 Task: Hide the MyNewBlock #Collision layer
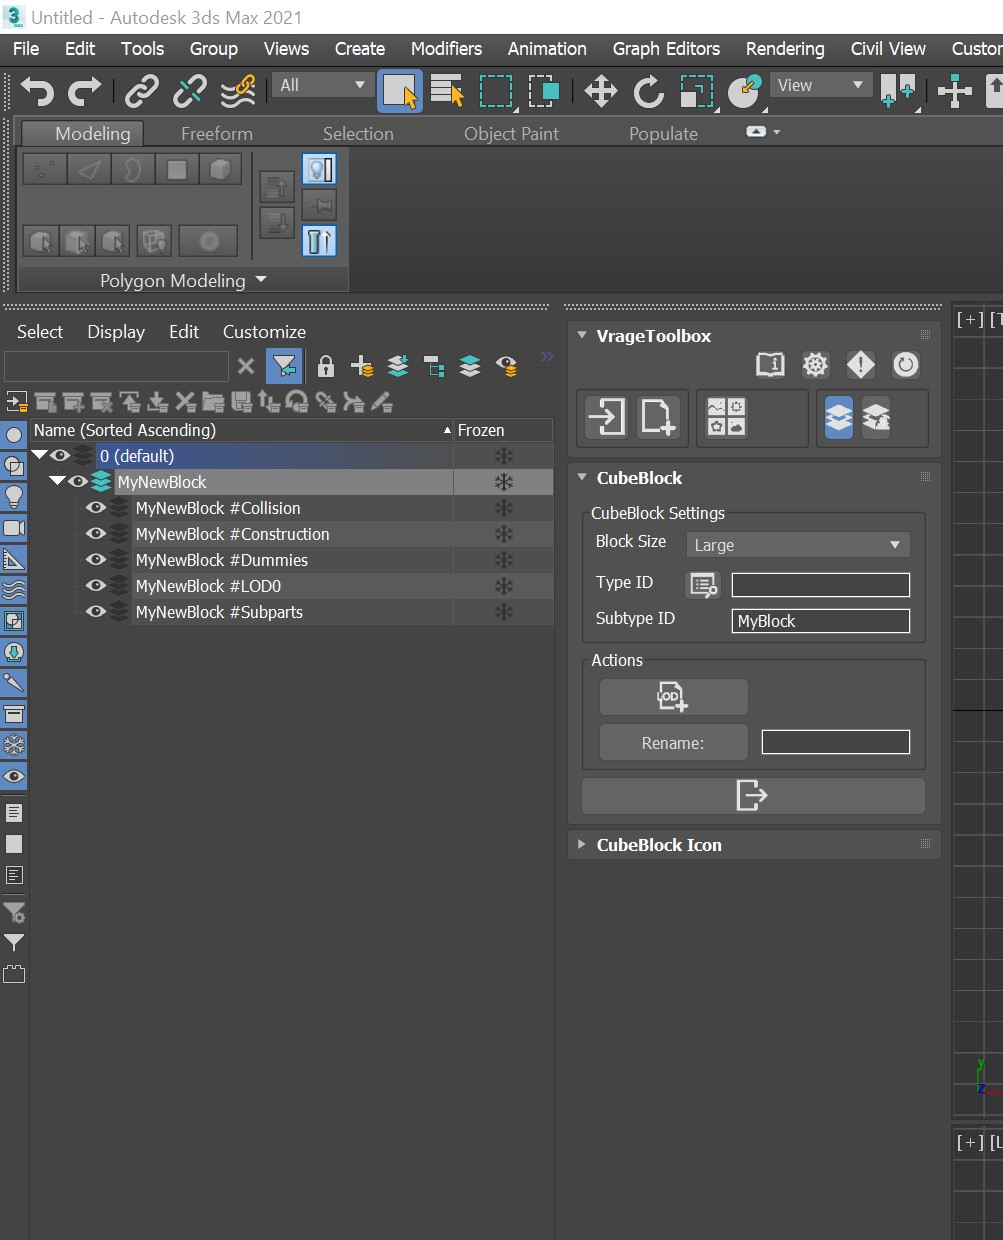(96, 508)
